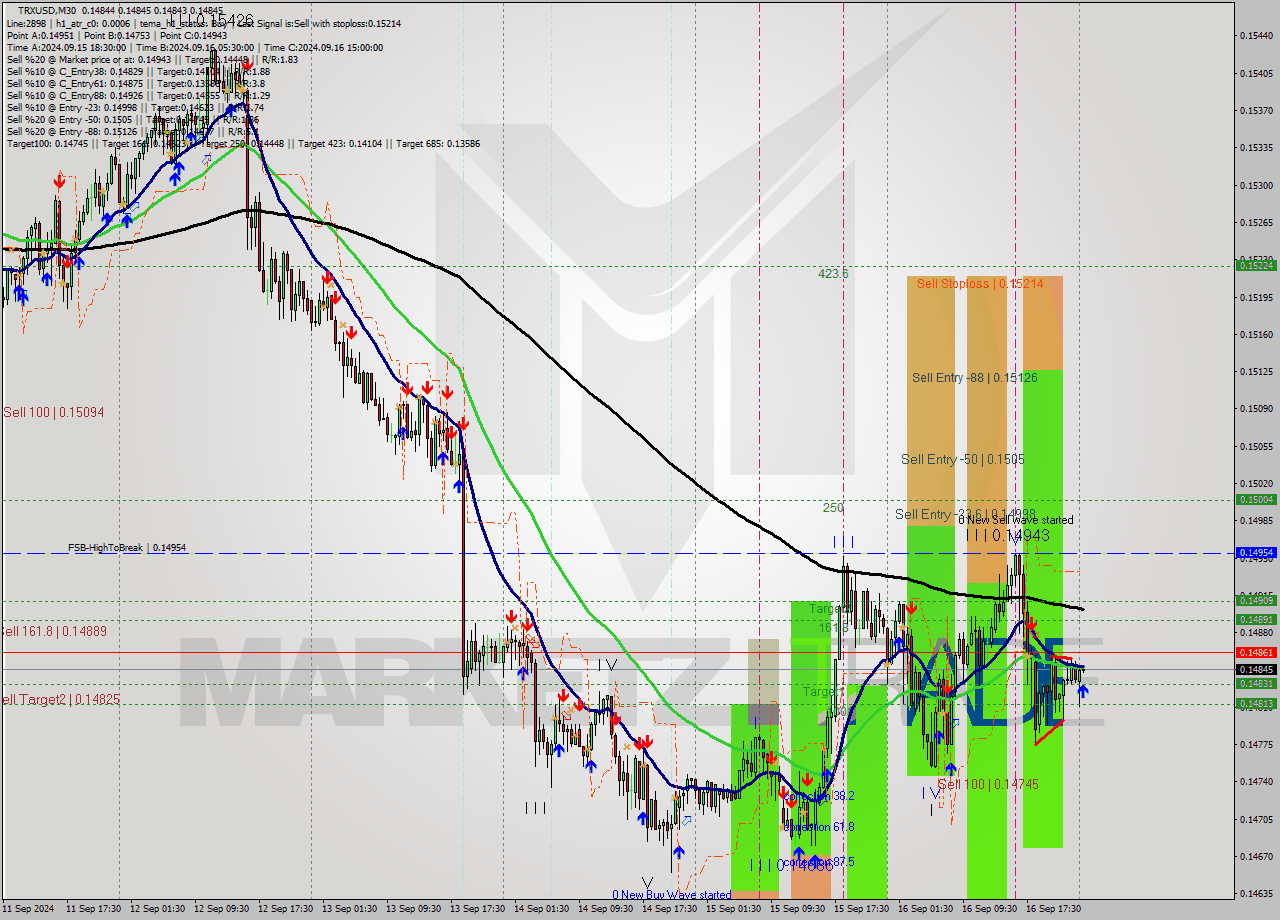Click the 'Sell 100 | 0.15094' label
This screenshot has width=1280, height=920.
pos(54,412)
